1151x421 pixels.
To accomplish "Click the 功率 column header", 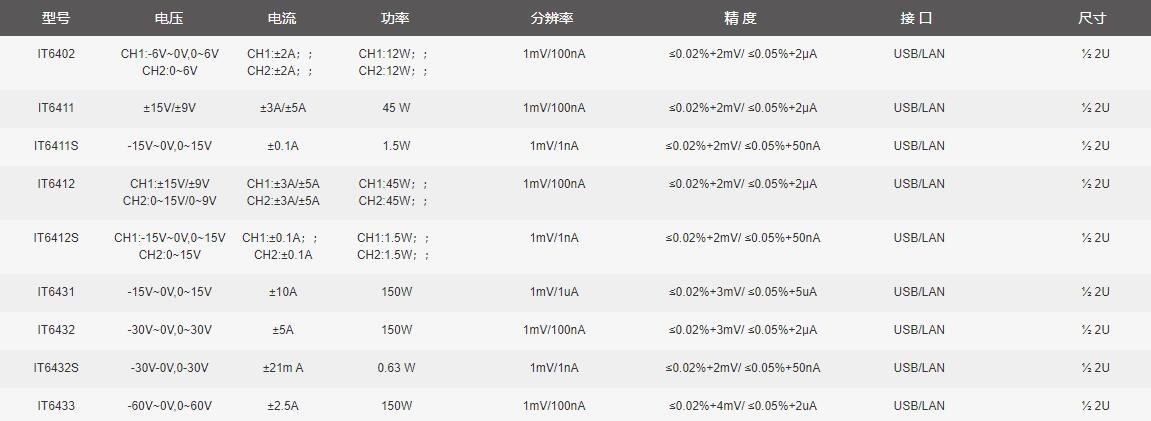I will pyautogui.click(x=396, y=18).
